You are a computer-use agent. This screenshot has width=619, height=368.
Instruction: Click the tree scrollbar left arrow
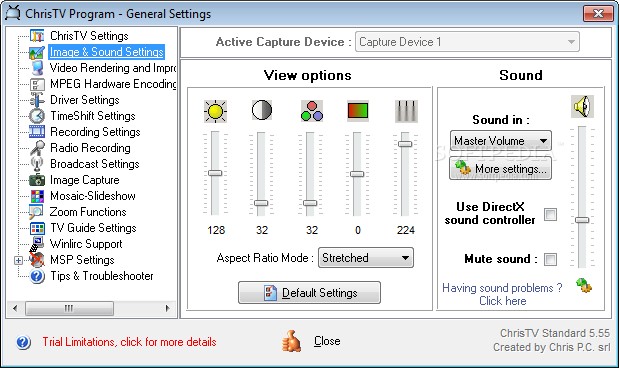click(x=15, y=308)
